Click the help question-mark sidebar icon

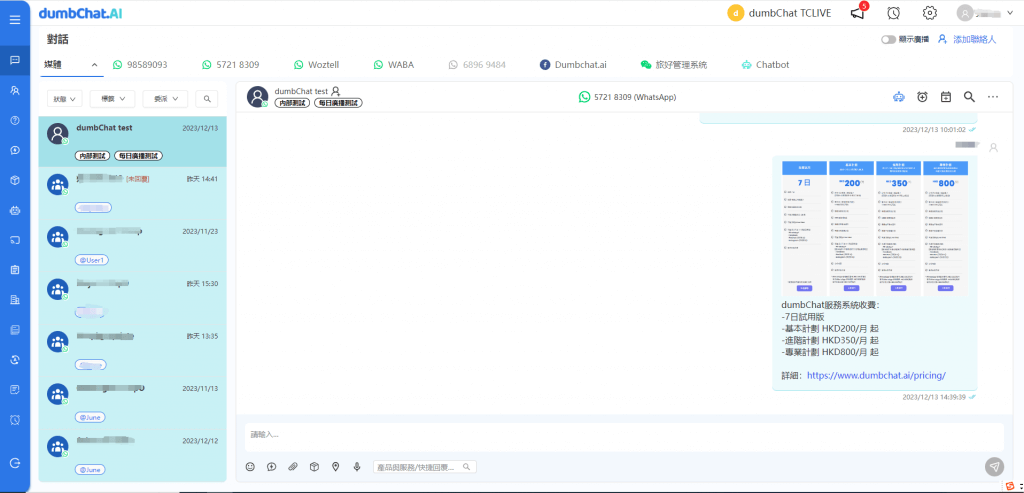click(15, 120)
